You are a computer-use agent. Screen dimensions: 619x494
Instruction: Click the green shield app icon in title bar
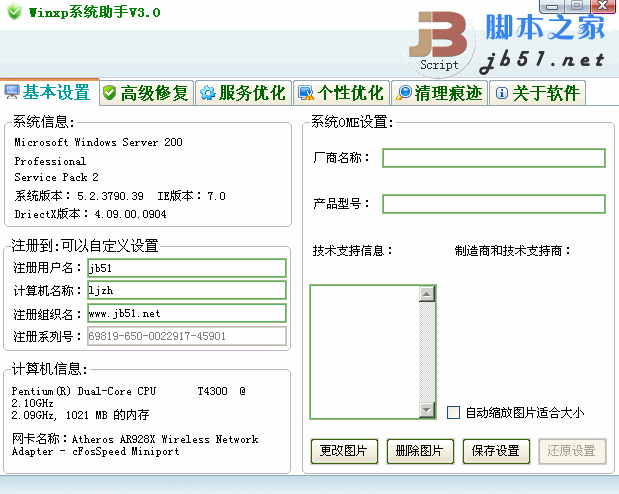15,11
